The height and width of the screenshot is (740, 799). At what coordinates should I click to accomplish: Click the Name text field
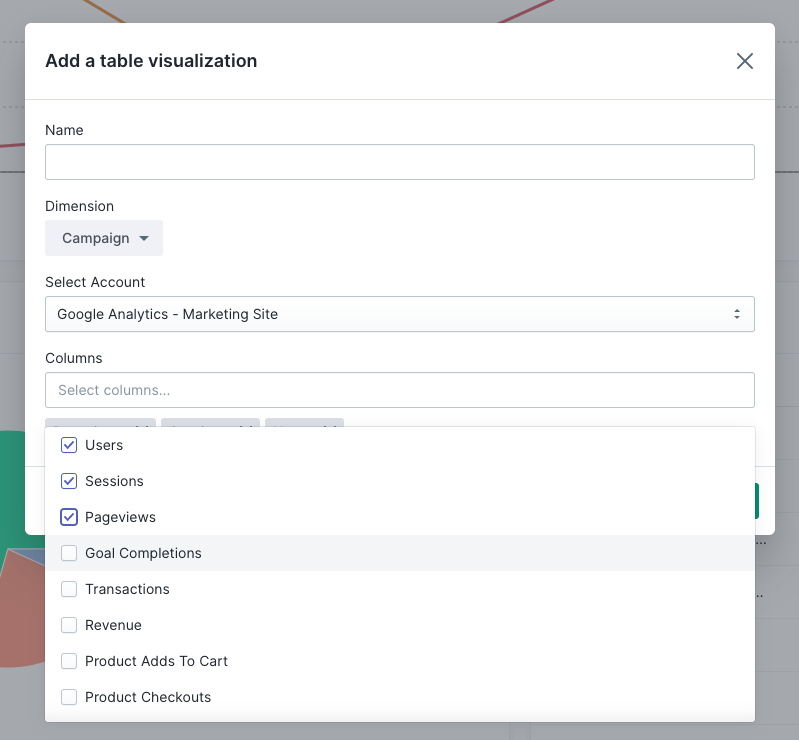tap(399, 162)
